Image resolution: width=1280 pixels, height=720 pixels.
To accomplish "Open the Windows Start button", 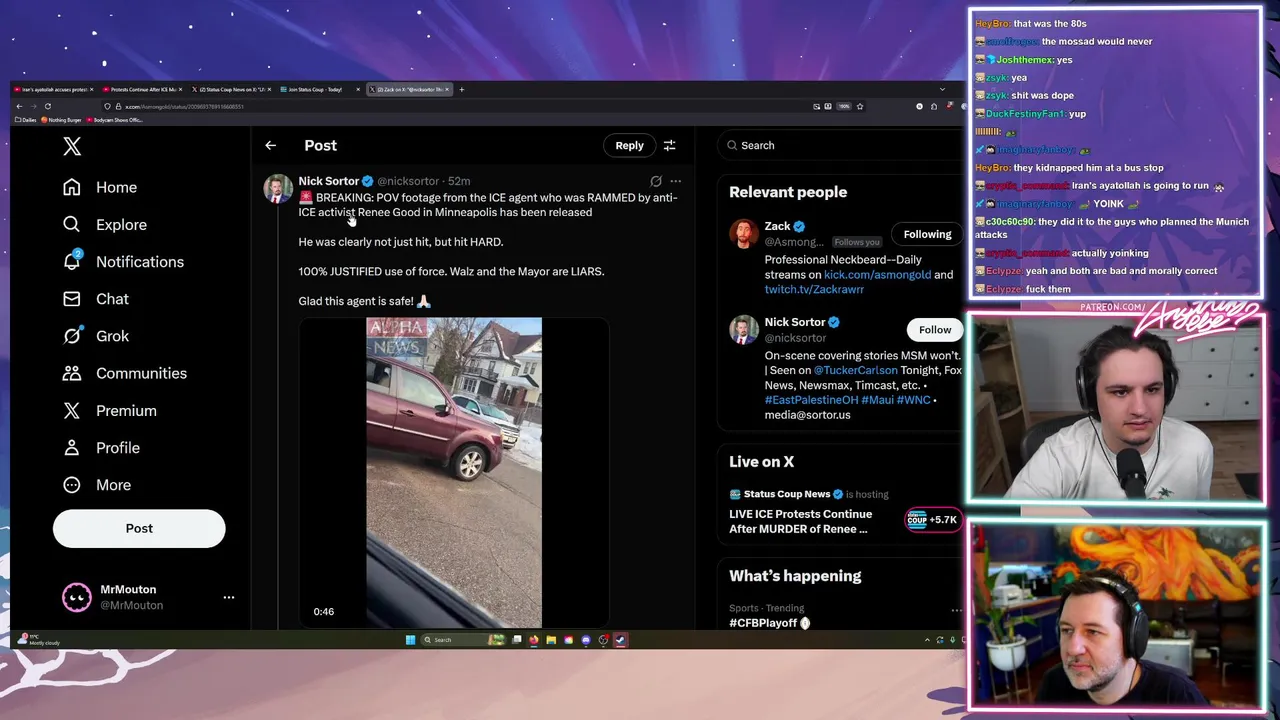I will click(x=410, y=640).
